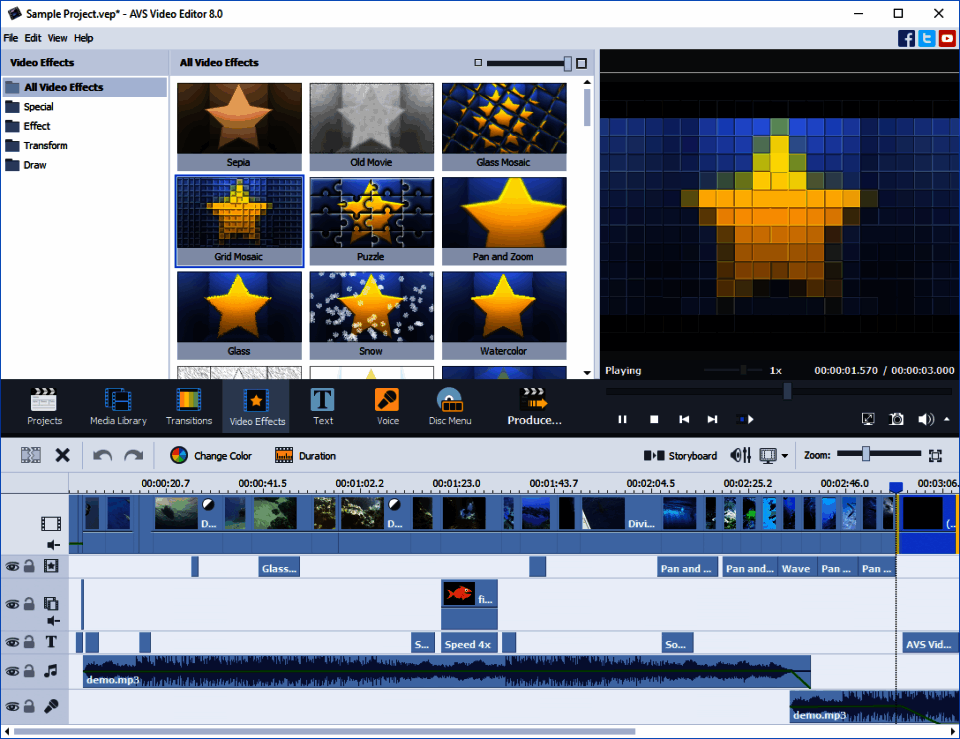Open the Disc Menu section
The width and height of the screenshot is (960, 739).
coord(450,407)
